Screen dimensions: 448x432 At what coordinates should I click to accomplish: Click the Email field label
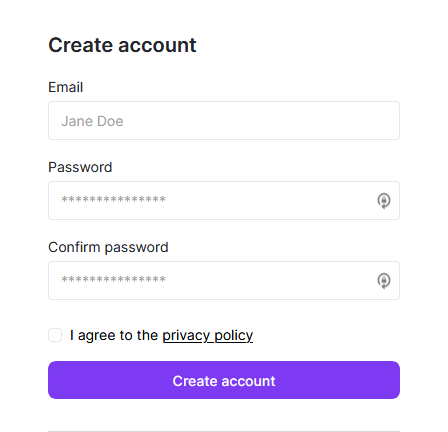coord(66,87)
